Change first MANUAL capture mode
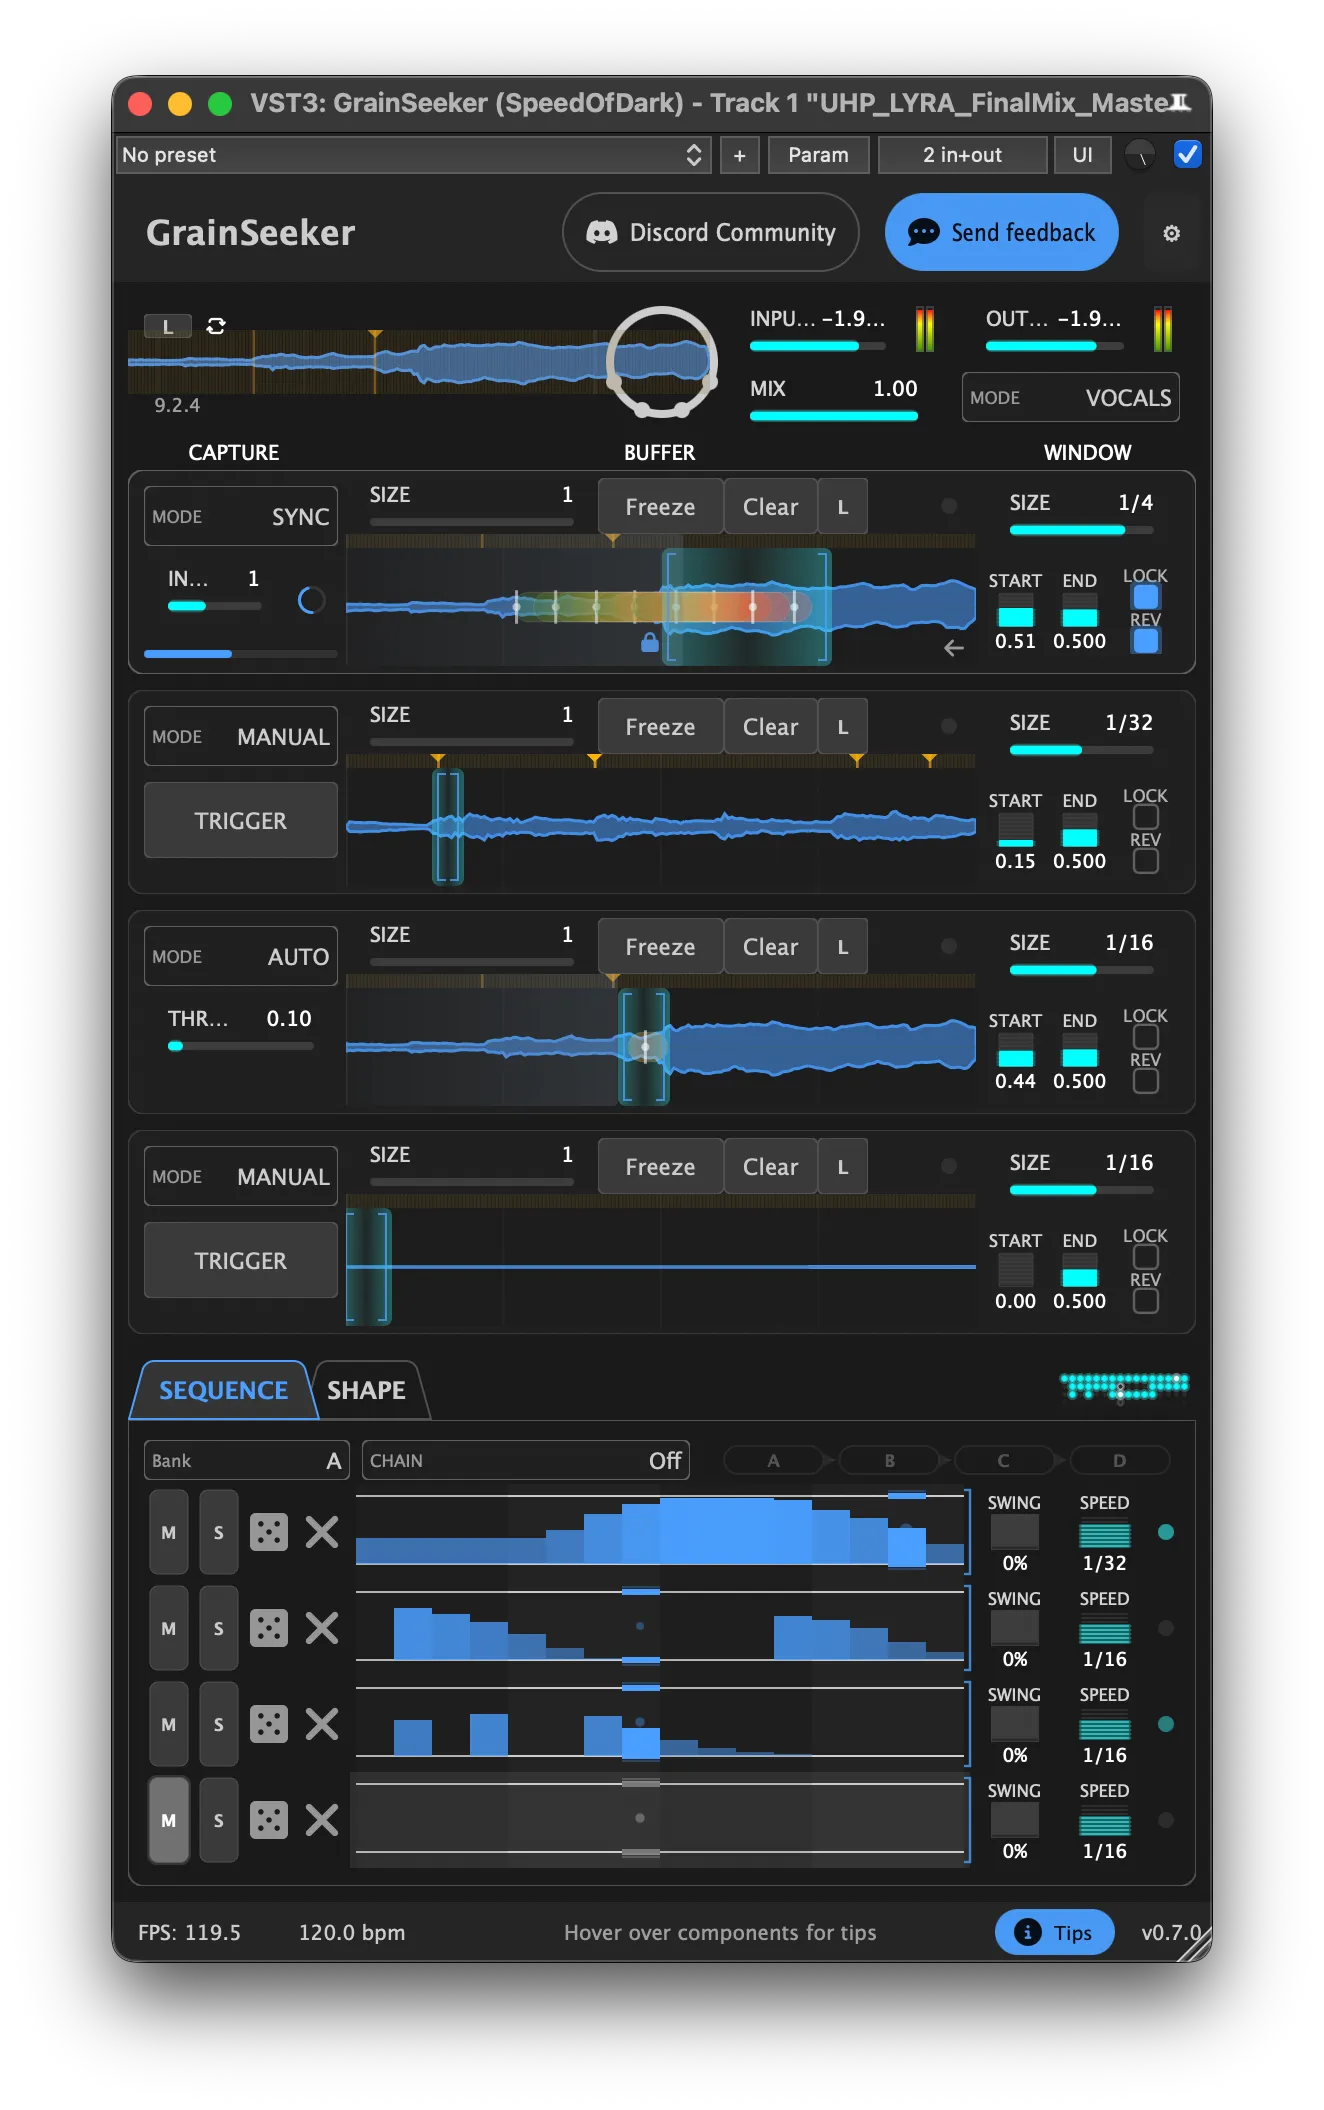The width and height of the screenshot is (1324, 2110). pyautogui.click(x=241, y=736)
